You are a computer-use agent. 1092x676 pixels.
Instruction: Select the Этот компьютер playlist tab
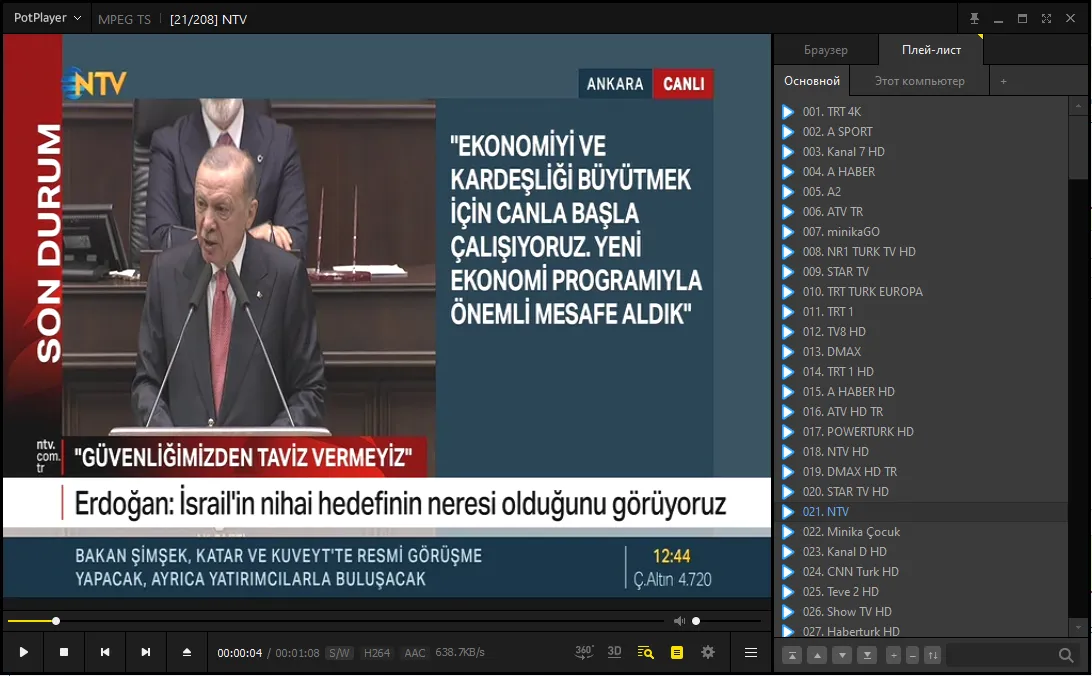coord(919,81)
